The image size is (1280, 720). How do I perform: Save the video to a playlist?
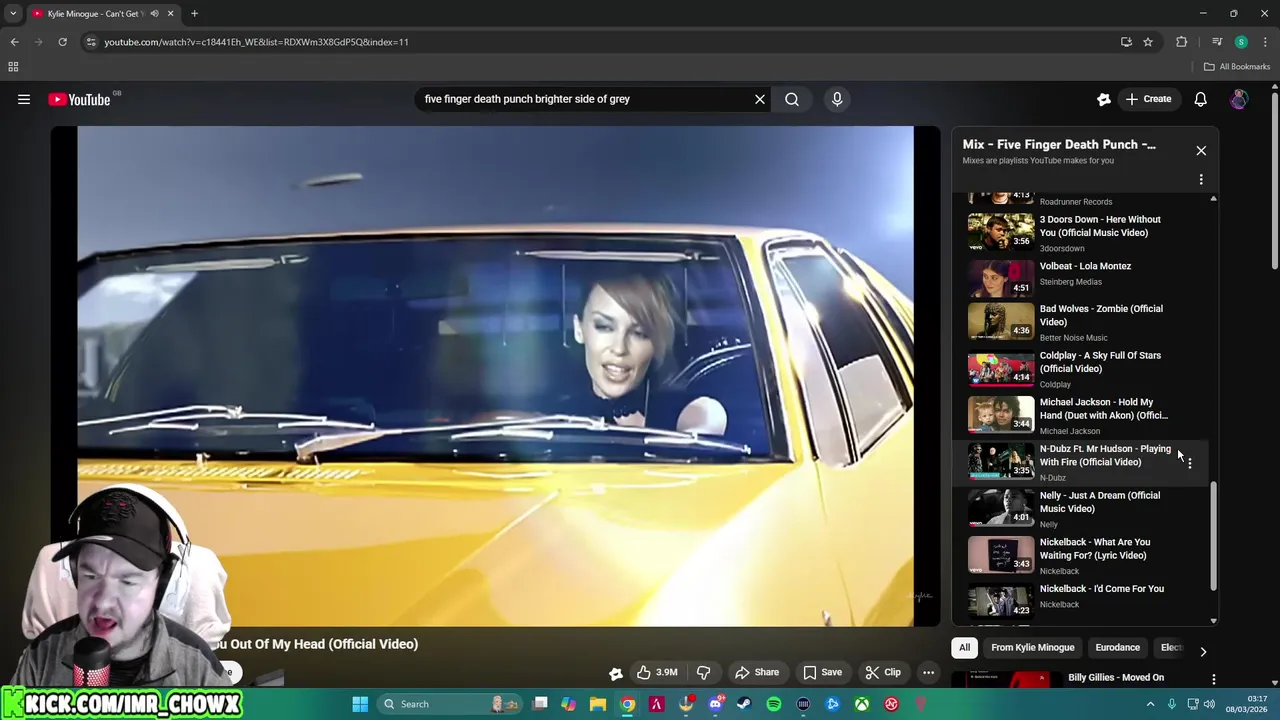point(823,672)
